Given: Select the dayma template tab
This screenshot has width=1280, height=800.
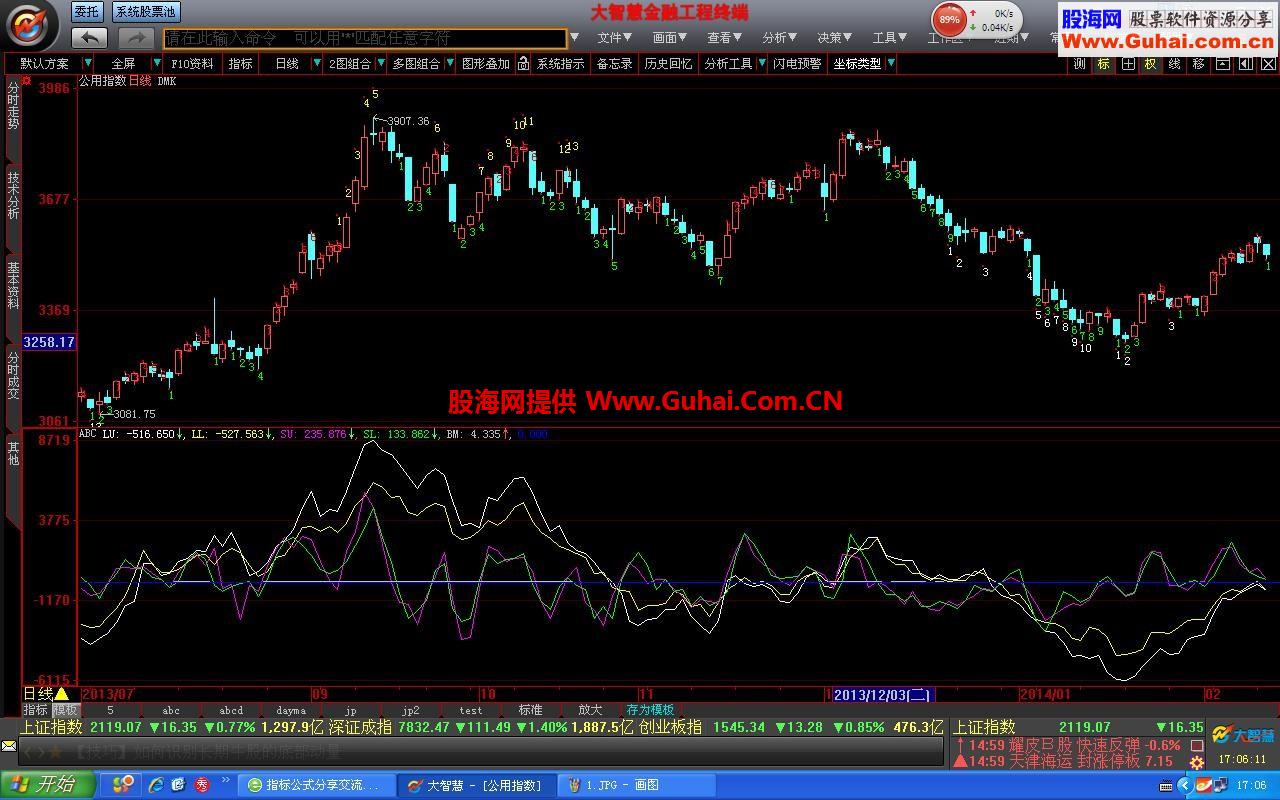Looking at the screenshot, I should click(290, 710).
